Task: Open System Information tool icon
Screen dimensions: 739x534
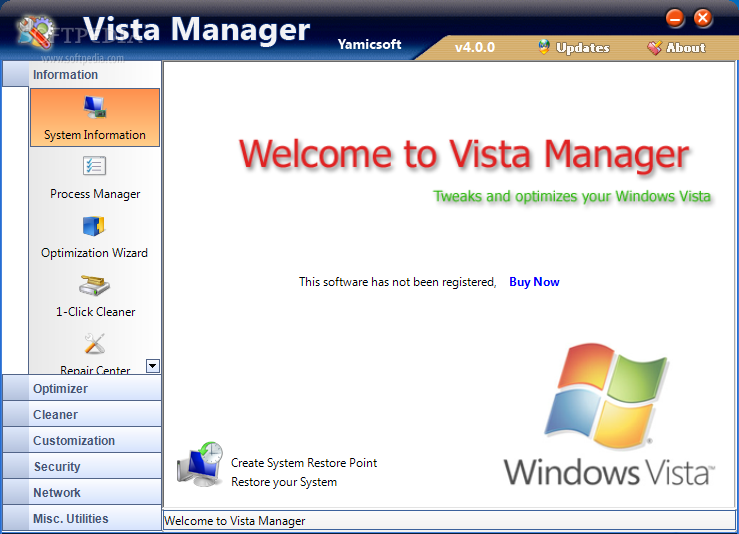Action: click(x=95, y=107)
